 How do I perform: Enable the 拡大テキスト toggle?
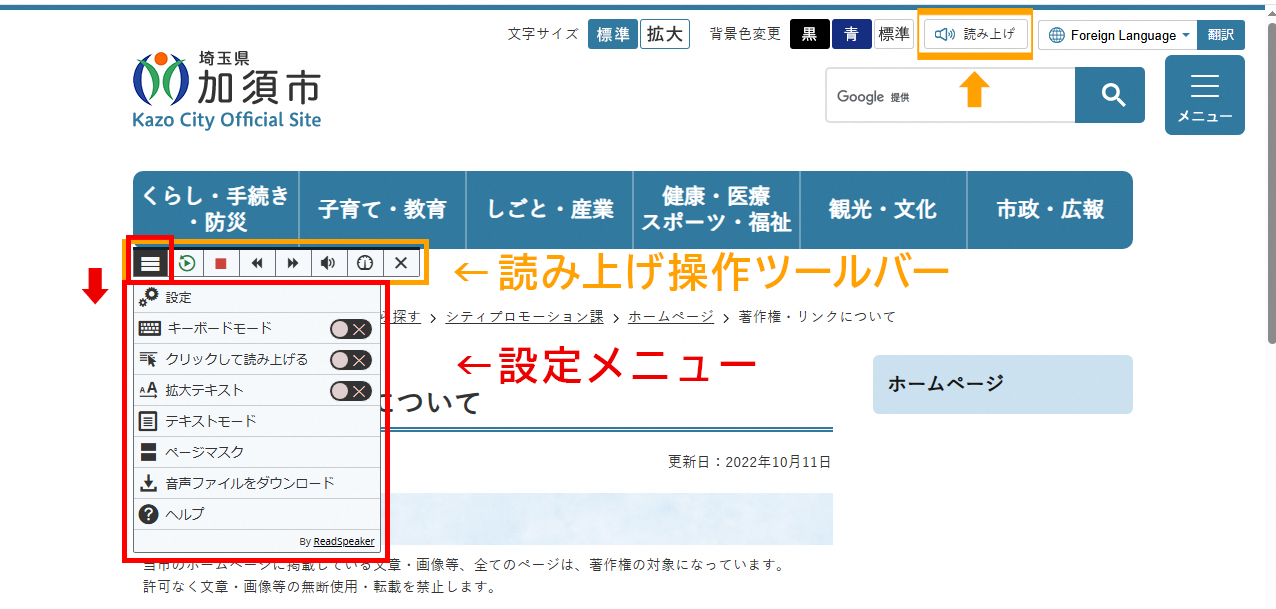pyautogui.click(x=349, y=390)
